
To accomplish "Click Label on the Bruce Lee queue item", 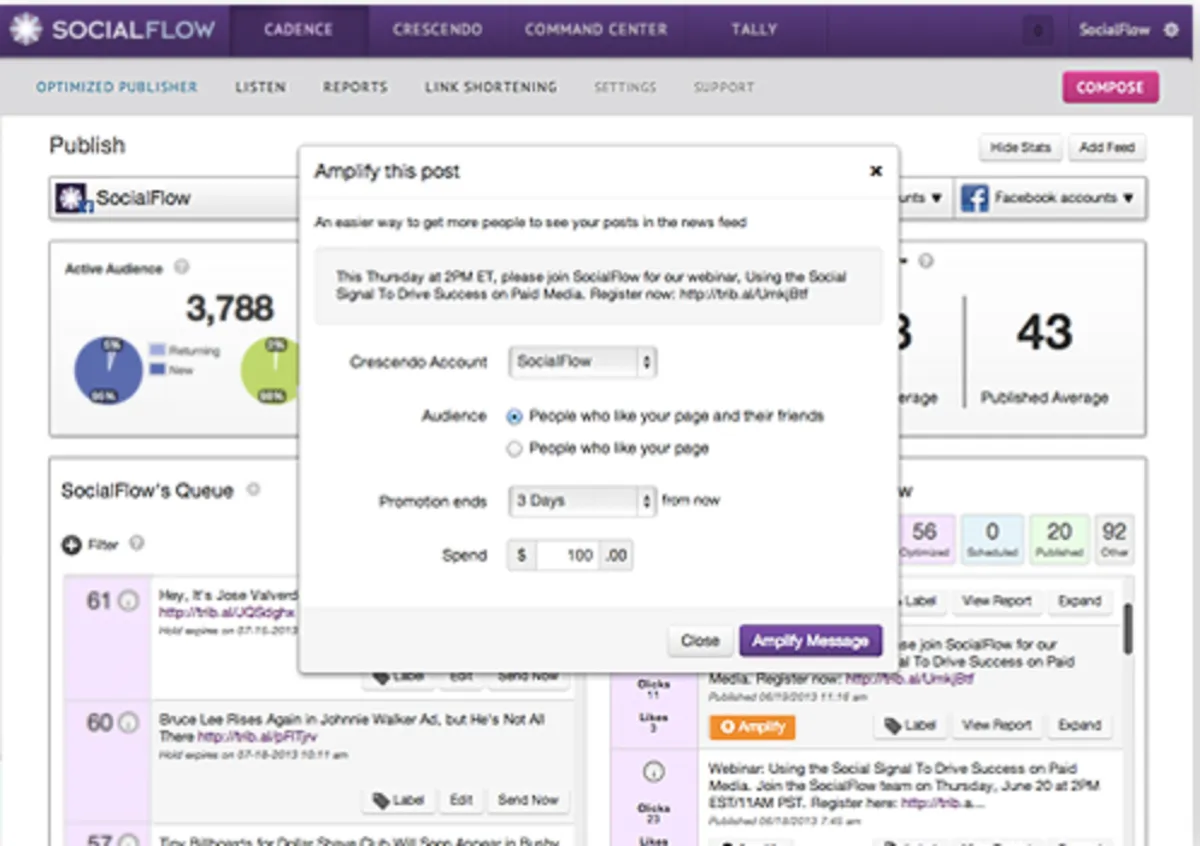I will pos(397,800).
